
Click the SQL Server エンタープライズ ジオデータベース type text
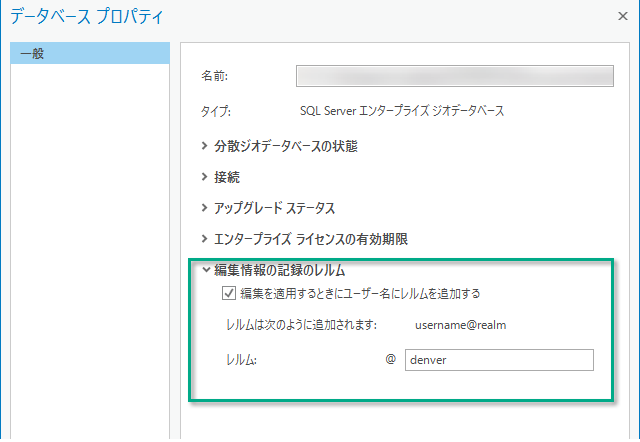click(402, 111)
